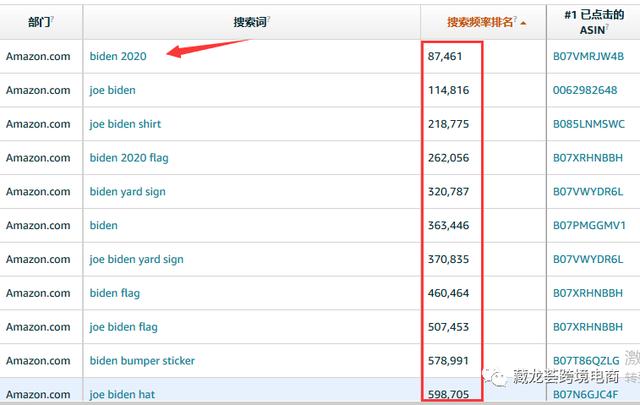Open search term biden 2020 flag
Viewport: 640px width, 405px height.
tap(129, 158)
